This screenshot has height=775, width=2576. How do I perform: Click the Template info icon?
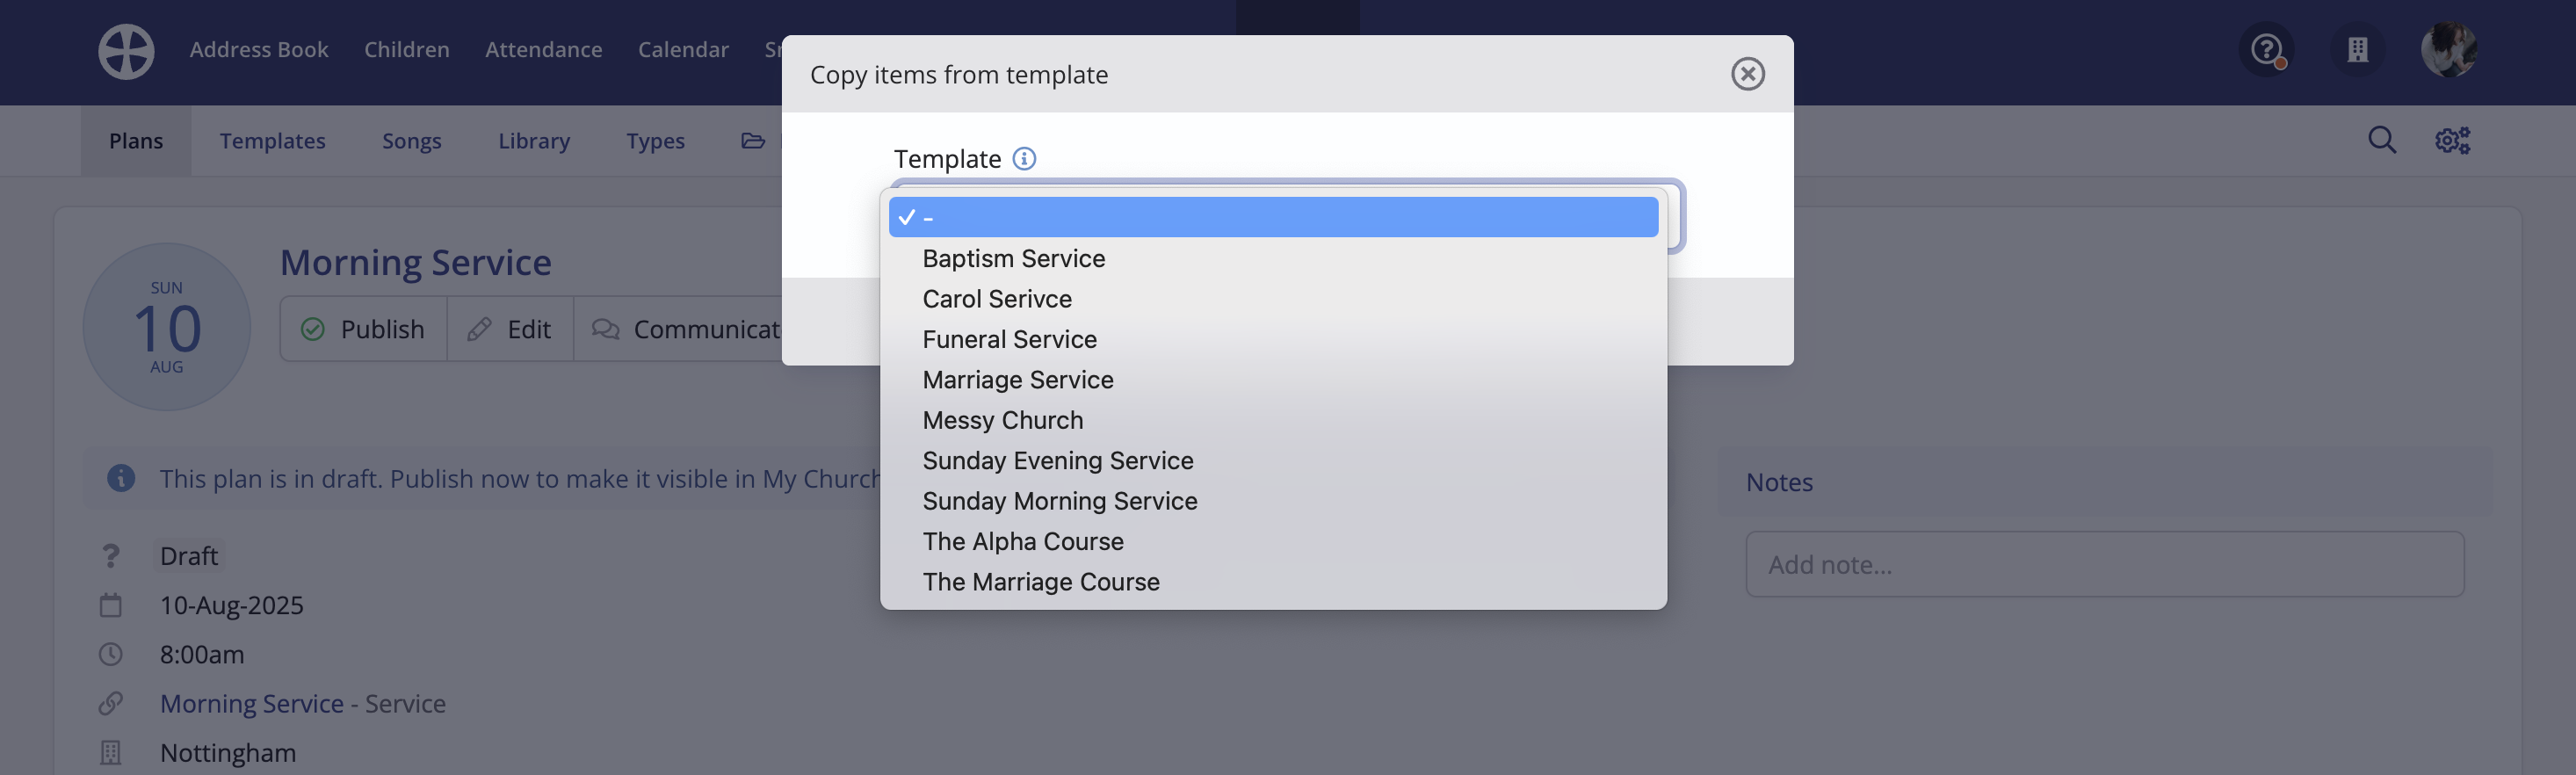pyautogui.click(x=1024, y=158)
